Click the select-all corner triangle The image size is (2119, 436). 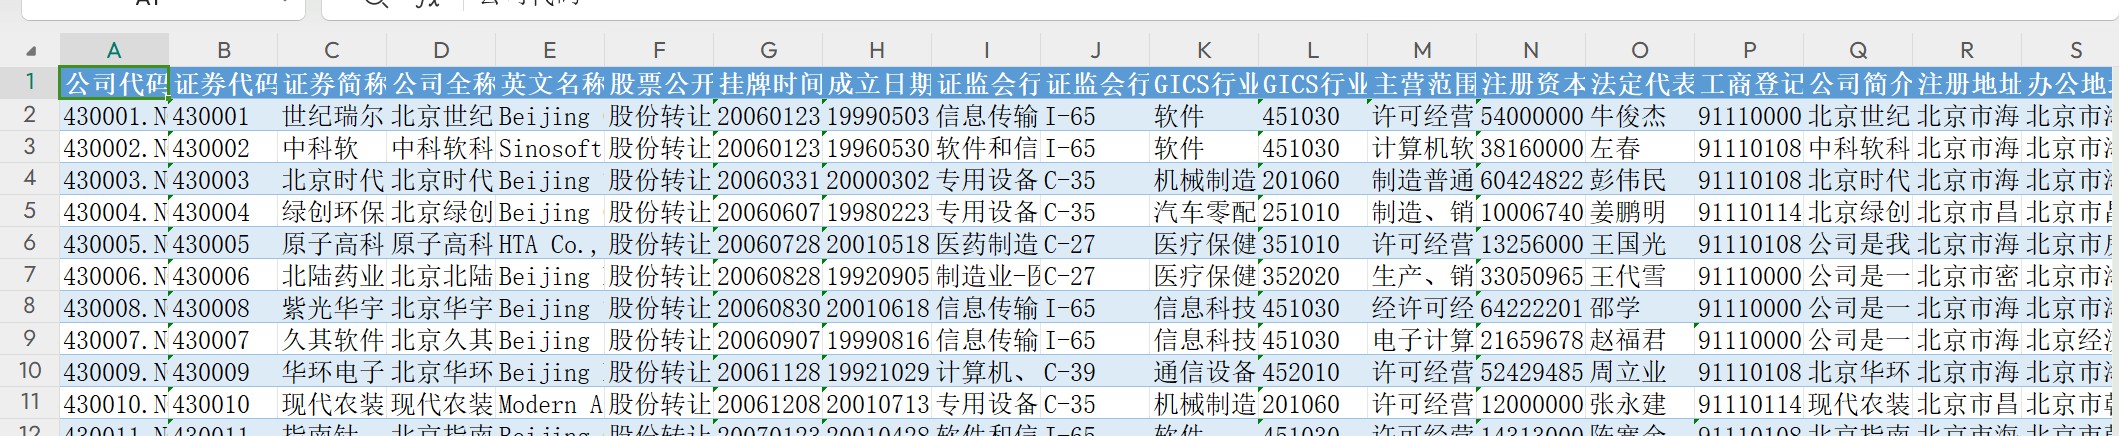click(x=31, y=50)
